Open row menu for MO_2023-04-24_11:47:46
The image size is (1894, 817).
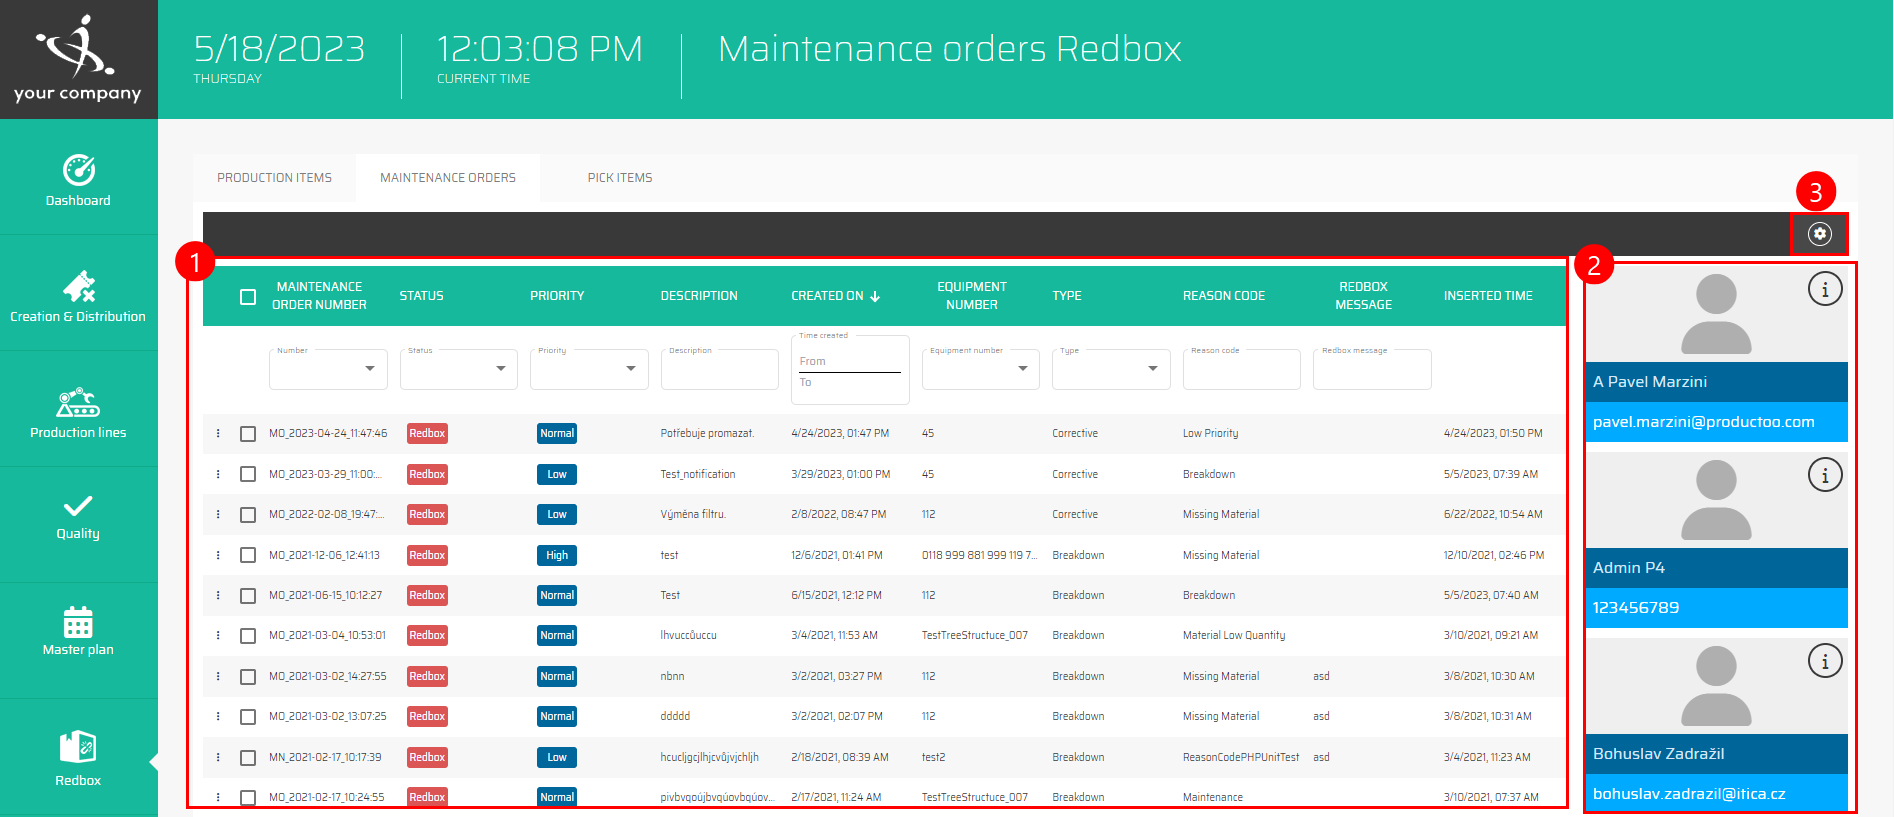[218, 434]
